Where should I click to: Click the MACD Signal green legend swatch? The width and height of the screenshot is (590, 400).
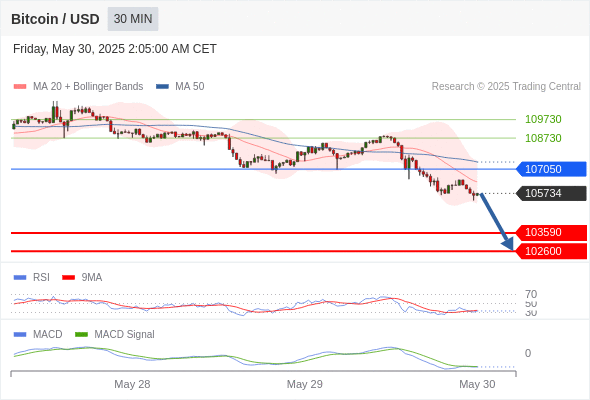click(81, 335)
